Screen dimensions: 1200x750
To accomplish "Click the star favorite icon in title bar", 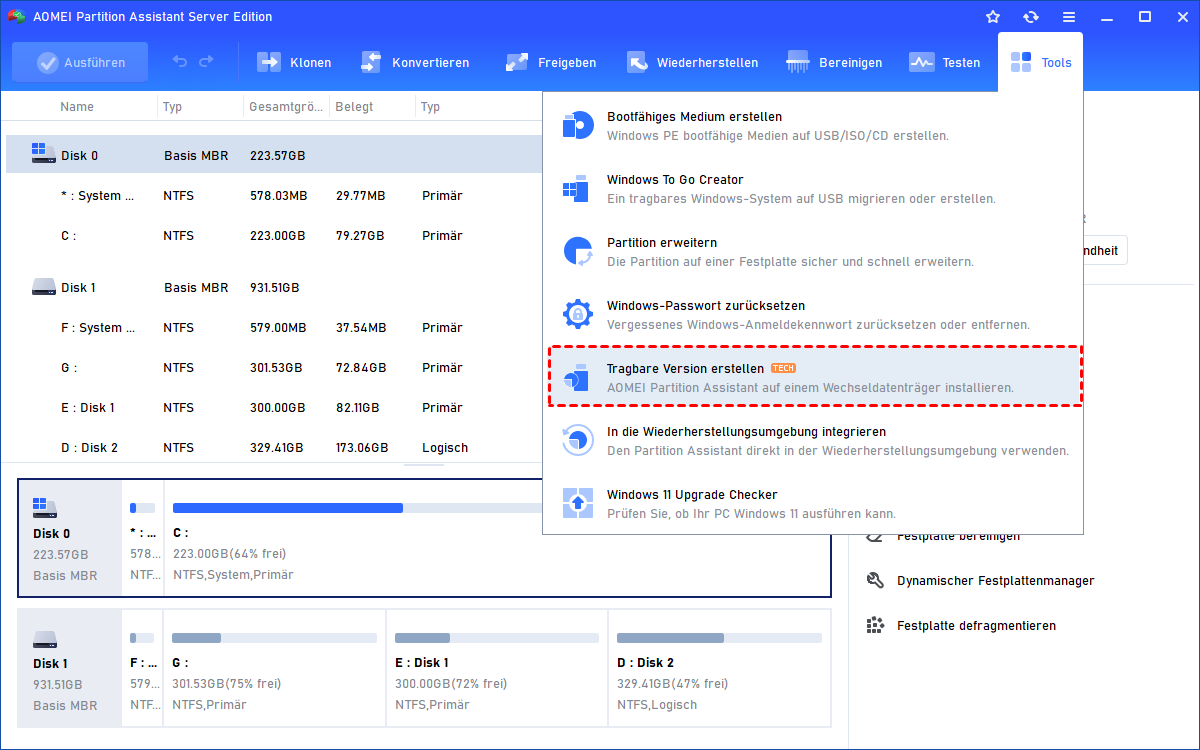I will (x=993, y=17).
